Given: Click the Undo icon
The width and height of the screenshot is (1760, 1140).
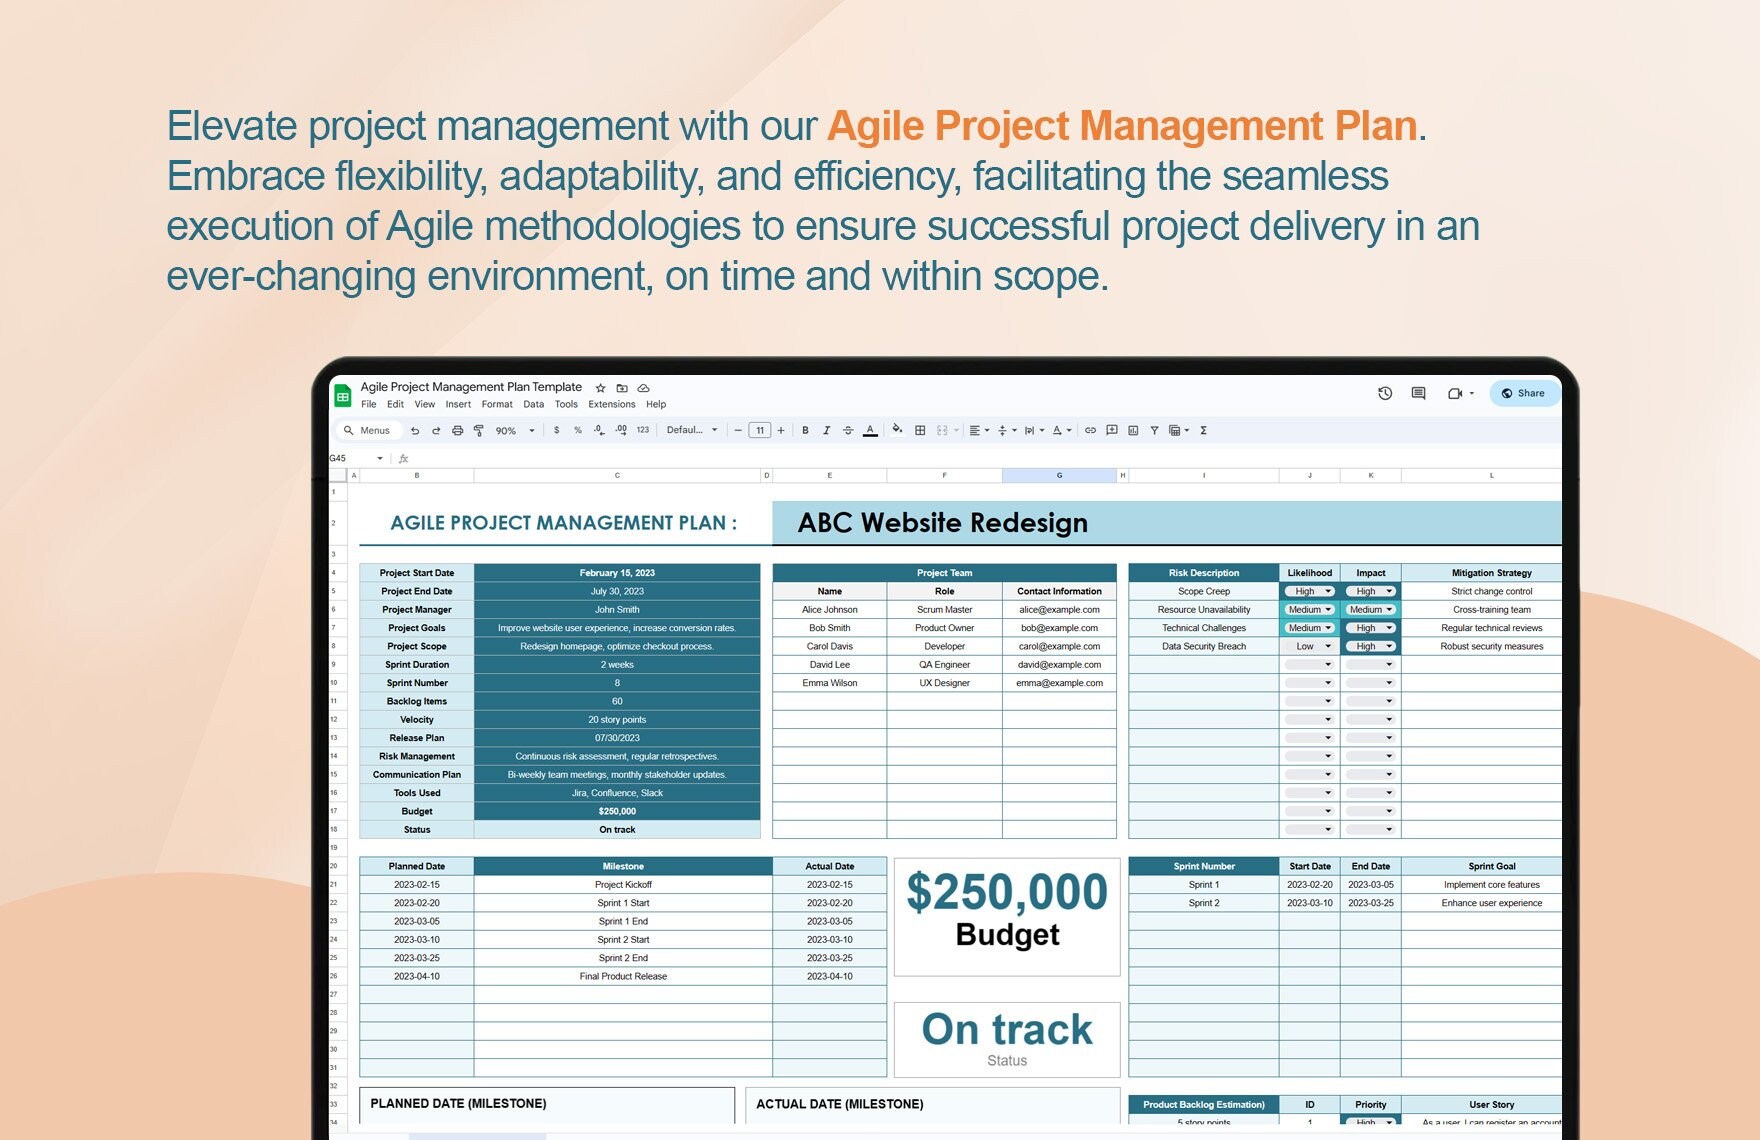Looking at the screenshot, I should click(x=416, y=429).
